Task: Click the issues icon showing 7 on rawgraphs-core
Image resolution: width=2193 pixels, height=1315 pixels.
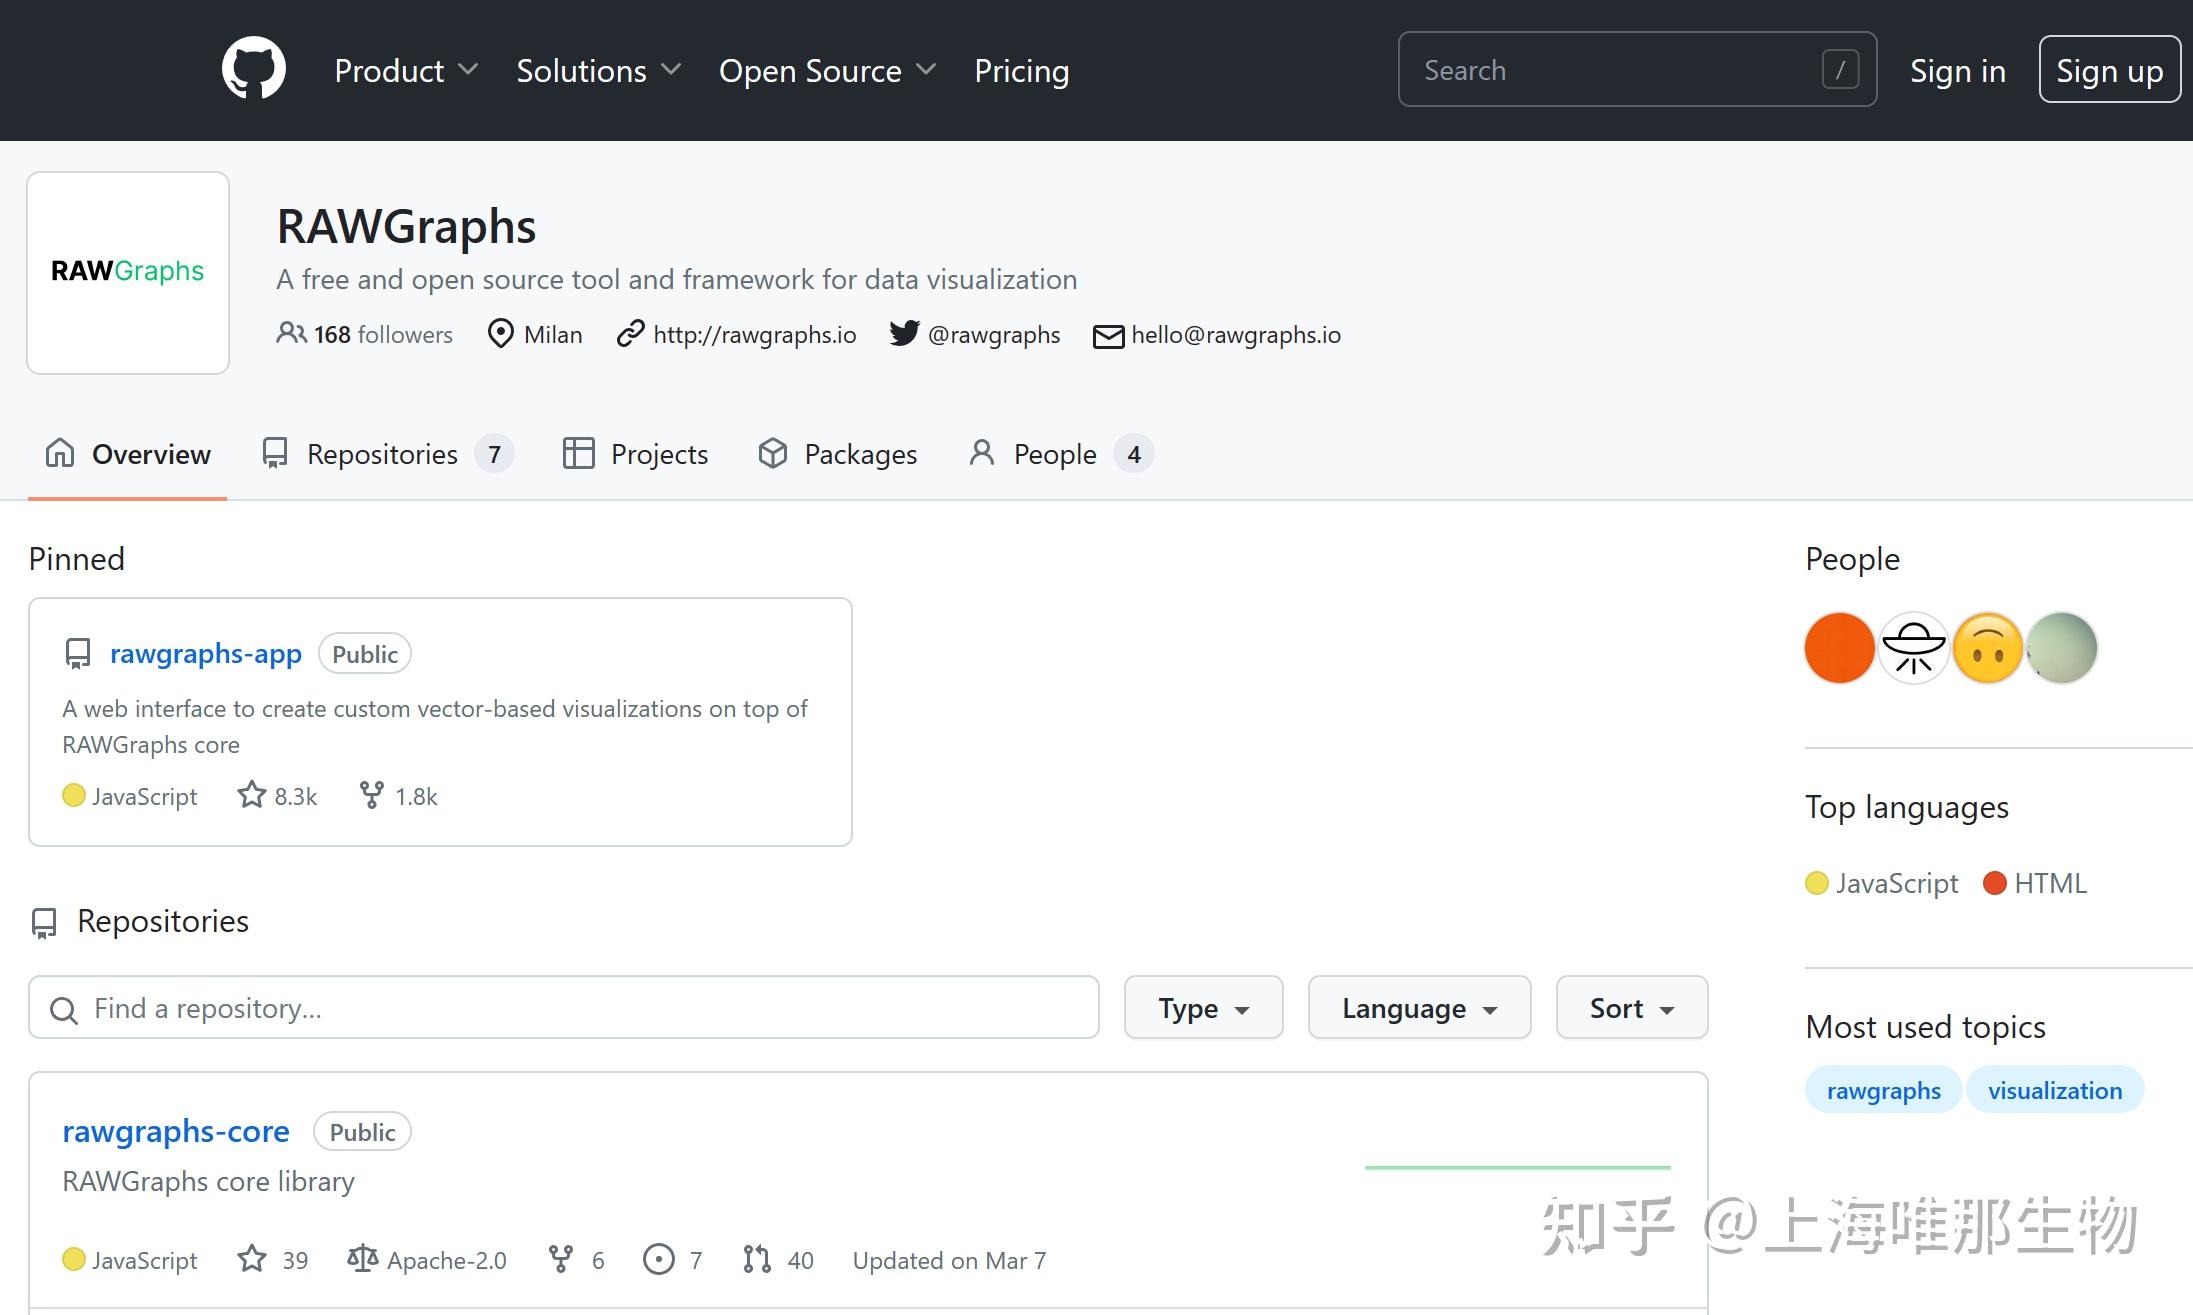Action: click(658, 1259)
